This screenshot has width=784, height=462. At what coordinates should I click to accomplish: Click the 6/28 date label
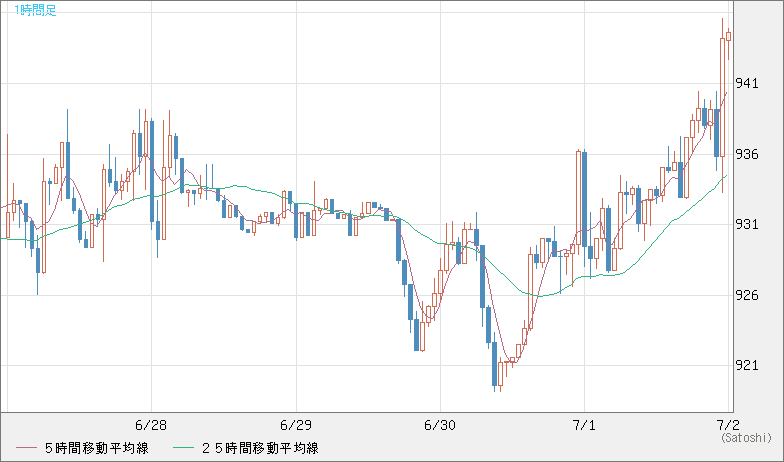pyautogui.click(x=151, y=426)
